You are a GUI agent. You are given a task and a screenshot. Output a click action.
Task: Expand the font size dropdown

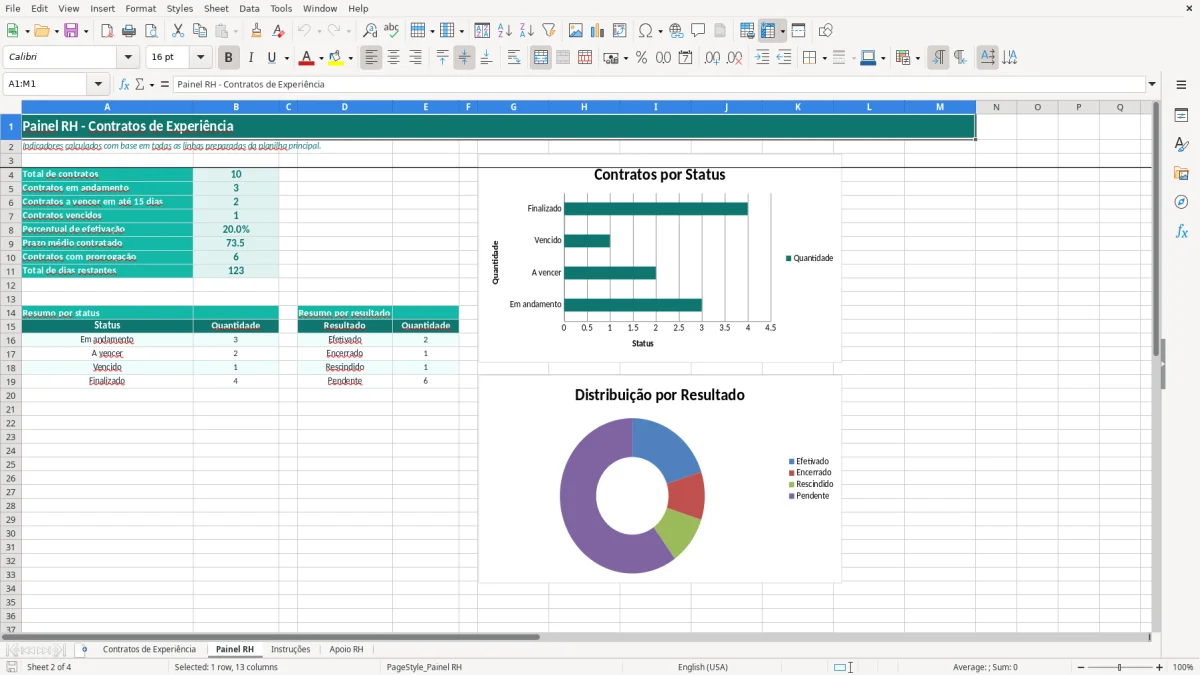coord(201,58)
